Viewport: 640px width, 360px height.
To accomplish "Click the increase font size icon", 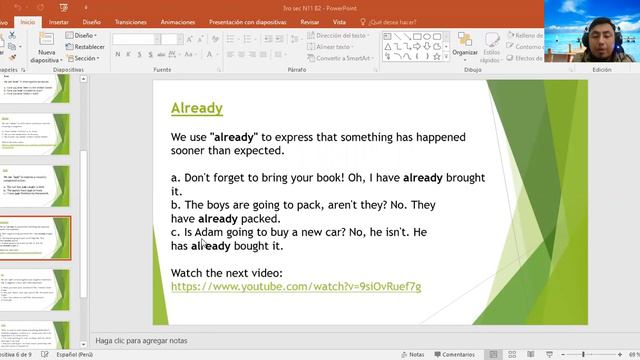I will click(189, 39).
